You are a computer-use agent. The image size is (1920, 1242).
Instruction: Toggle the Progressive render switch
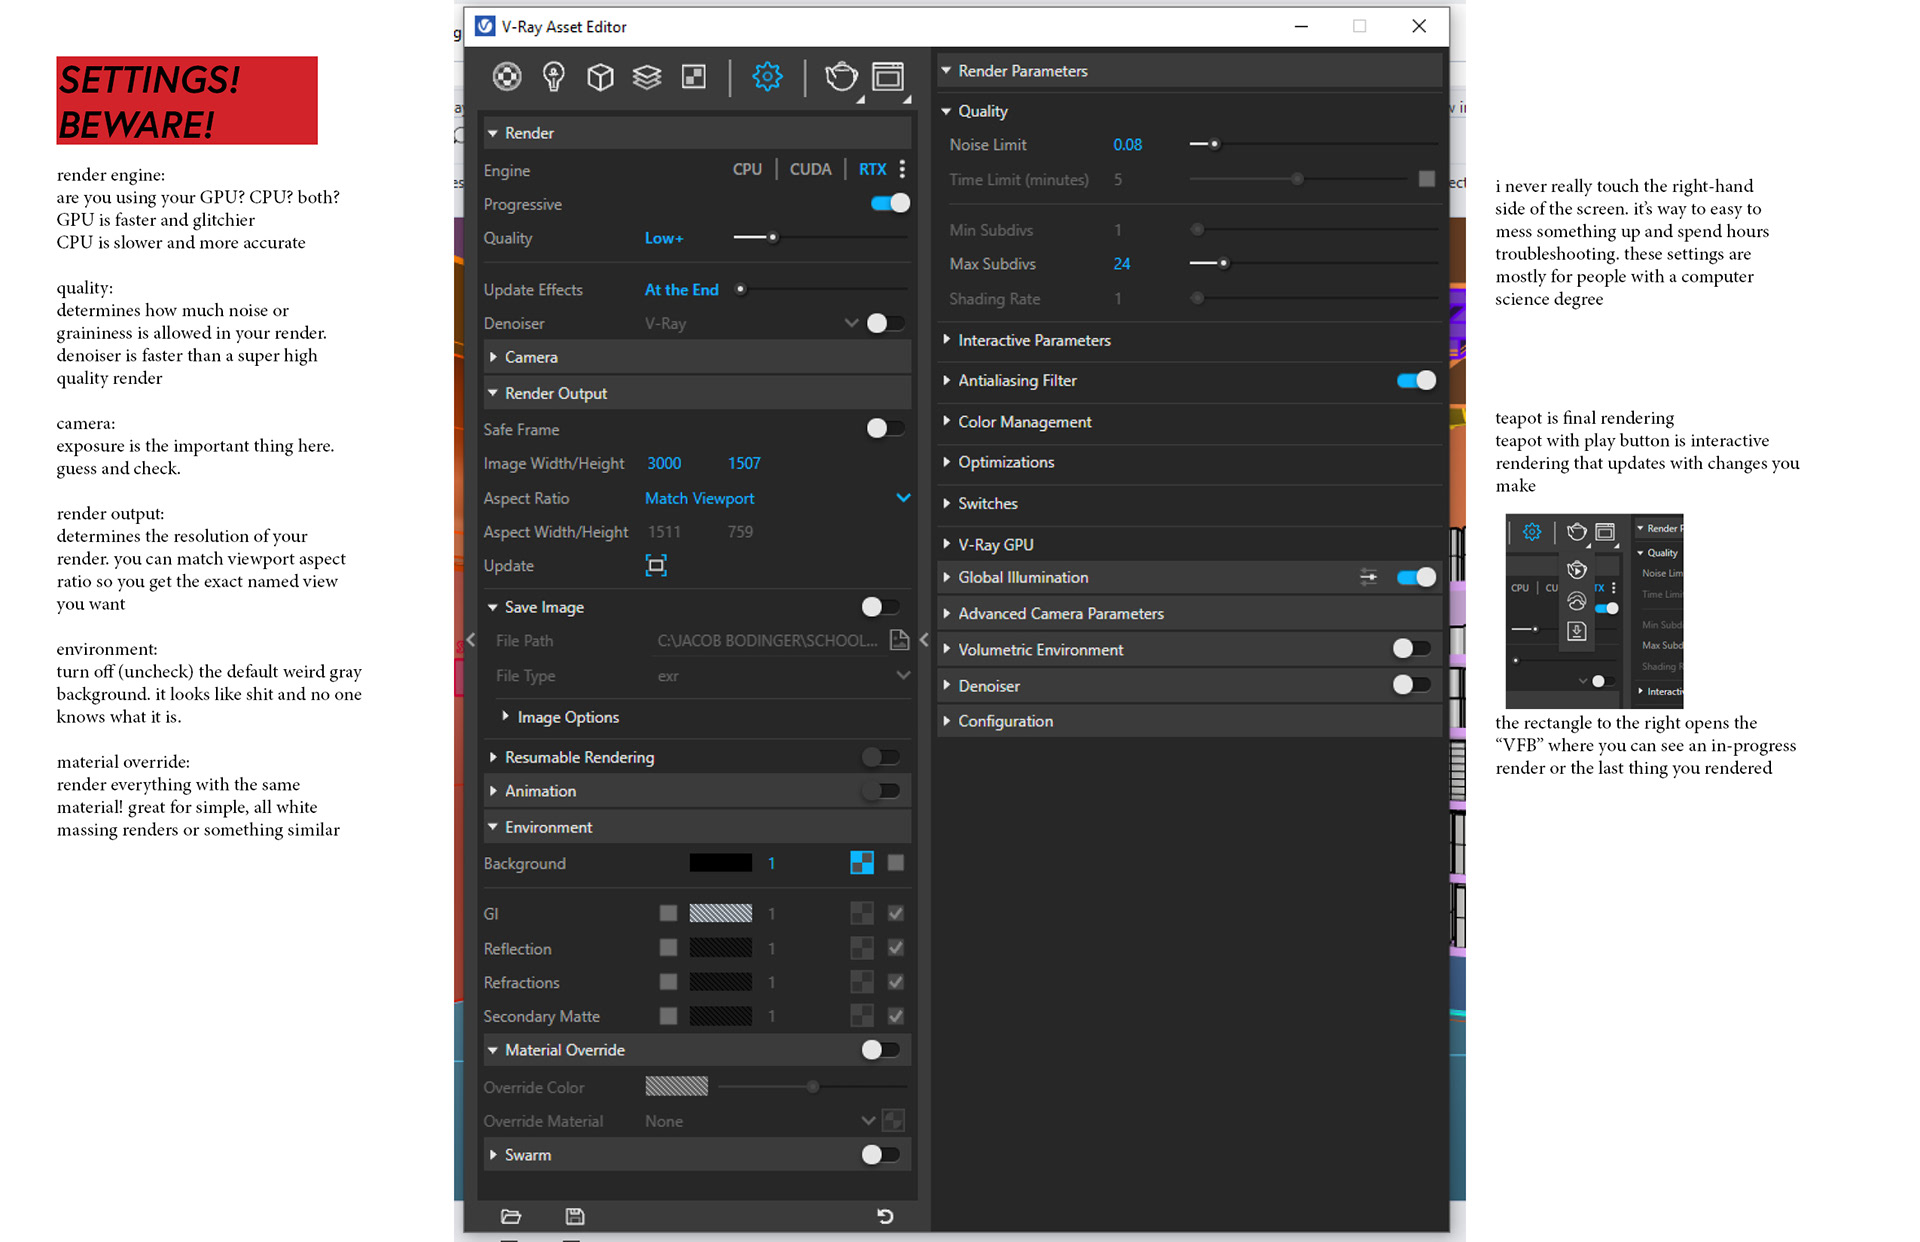(889, 204)
